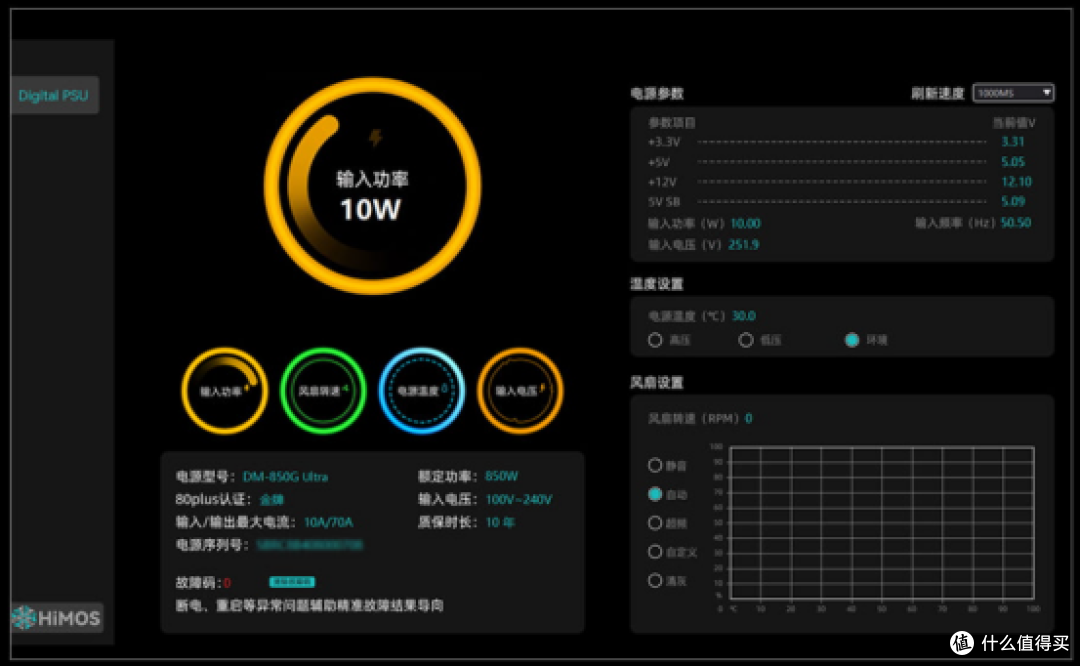This screenshot has width=1080, height=666.
Task: Click the large 输入功率 10W dial
Action: 372,186
